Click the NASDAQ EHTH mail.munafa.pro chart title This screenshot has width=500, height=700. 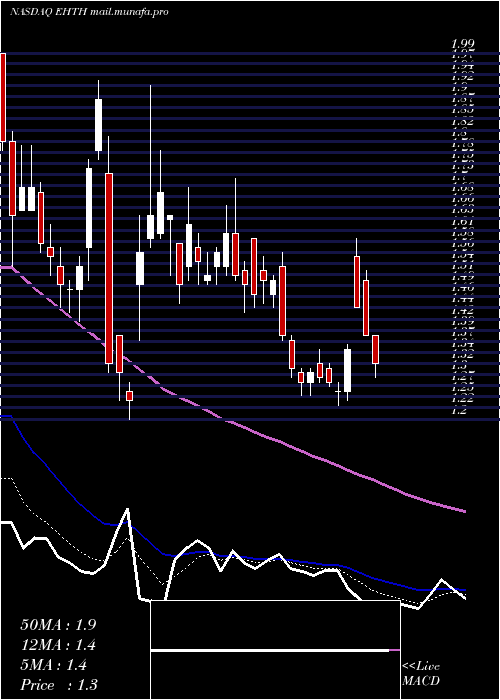89,12
